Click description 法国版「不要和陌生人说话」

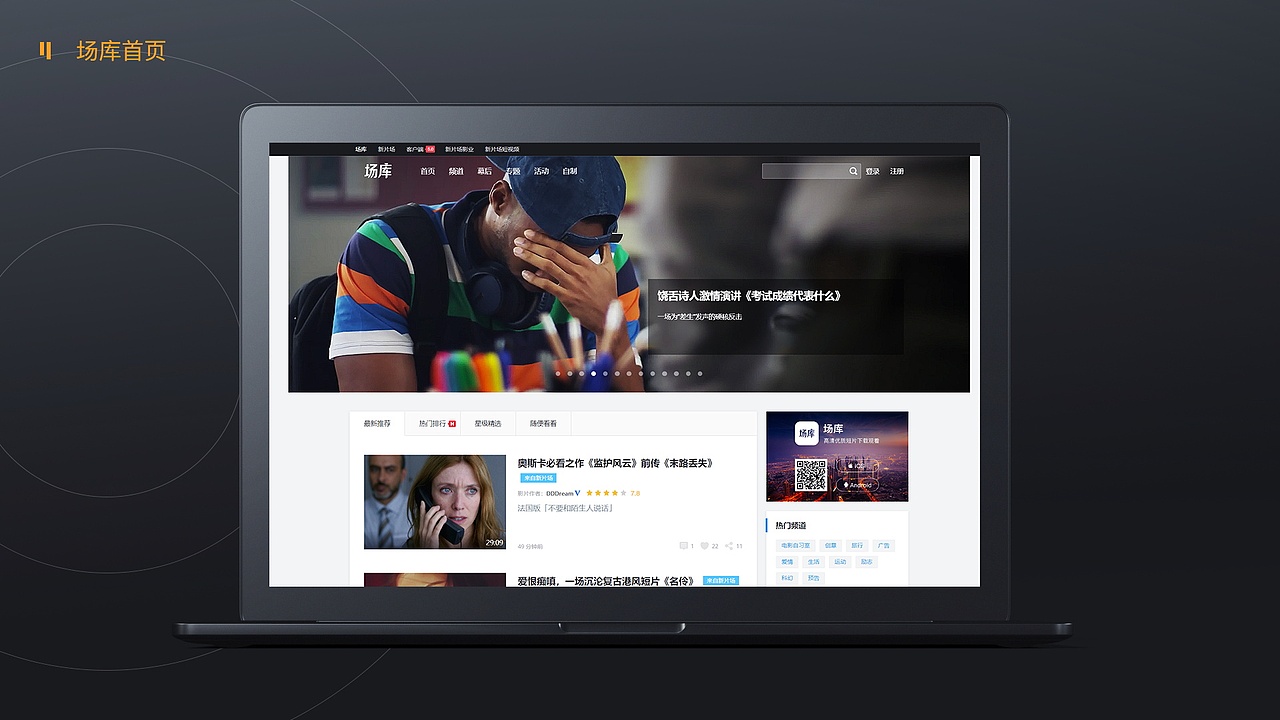(565, 508)
